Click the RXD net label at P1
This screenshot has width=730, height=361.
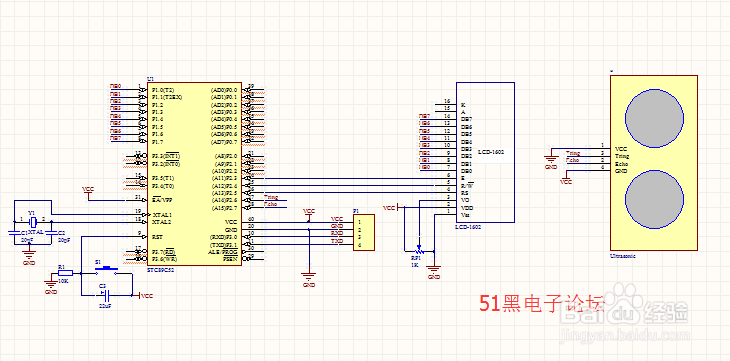[337, 232]
